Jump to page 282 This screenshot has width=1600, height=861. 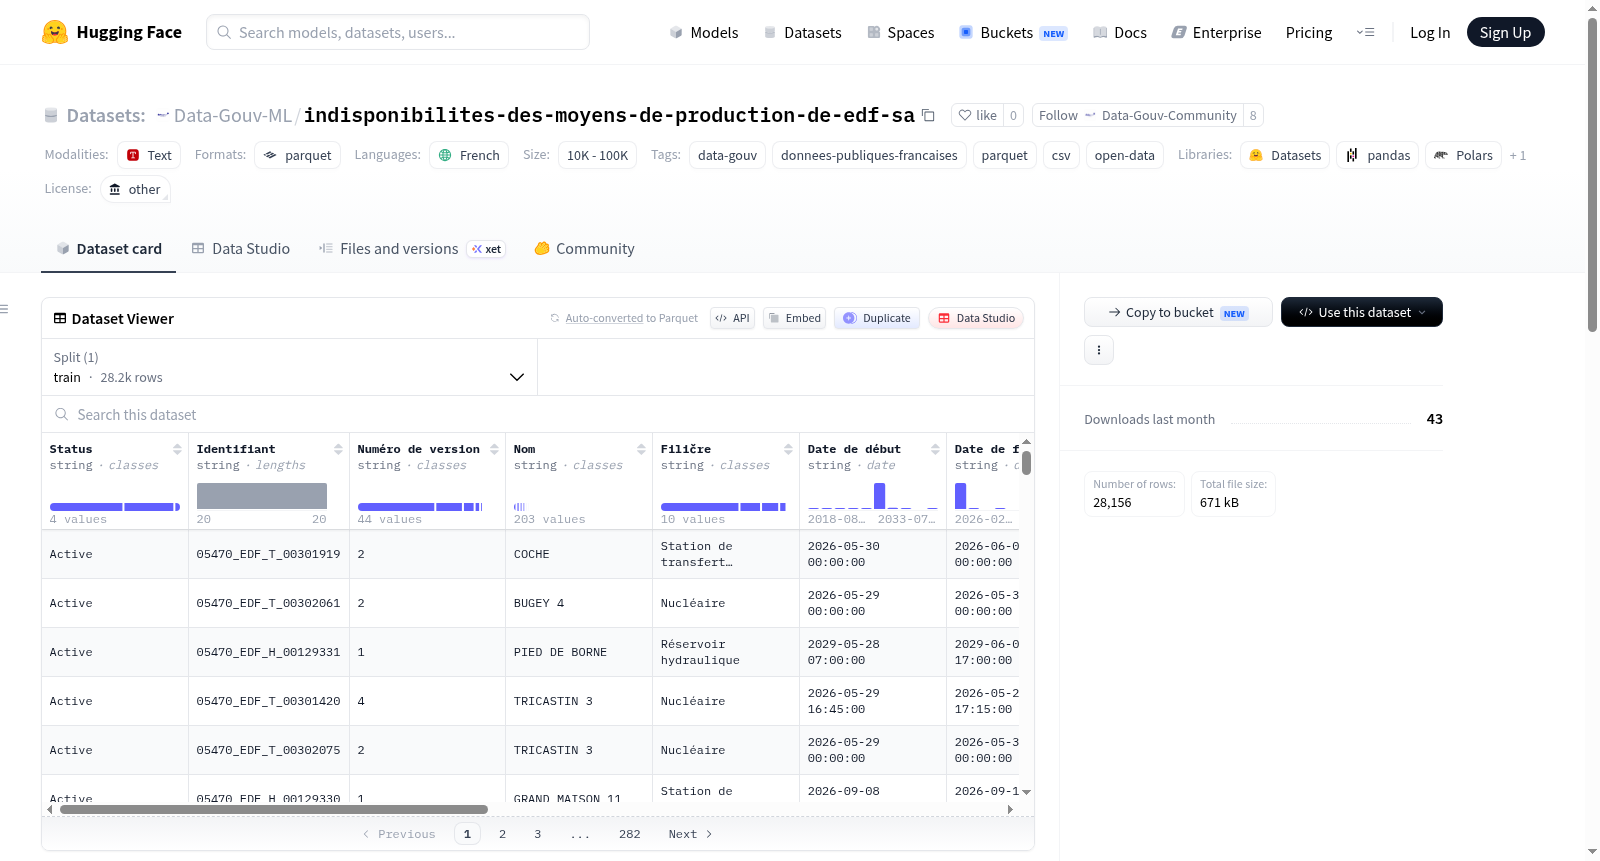pos(629,834)
